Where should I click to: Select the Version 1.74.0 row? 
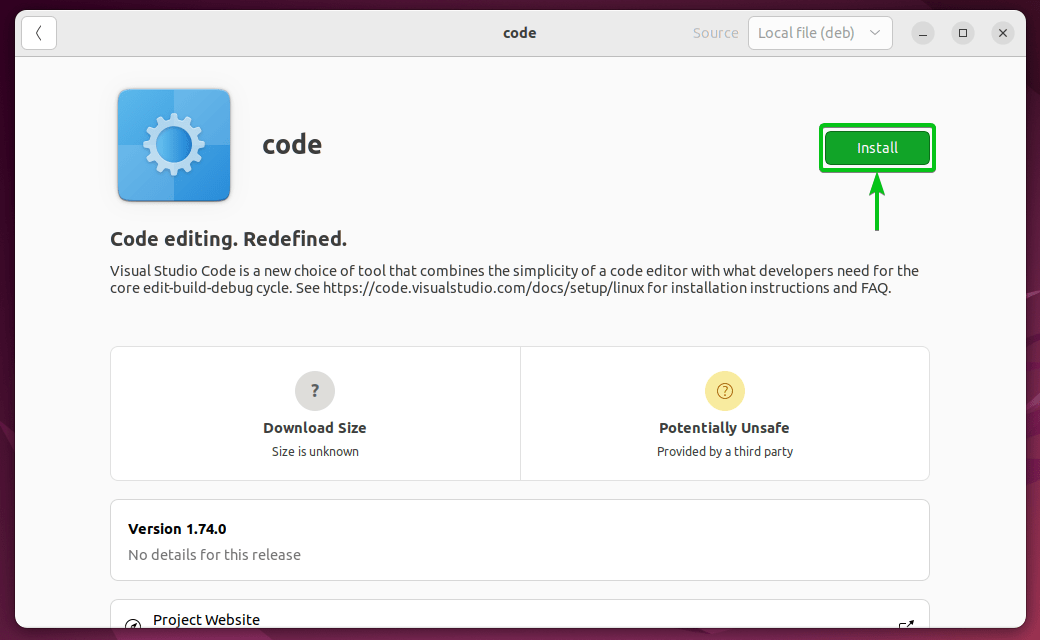click(x=519, y=540)
